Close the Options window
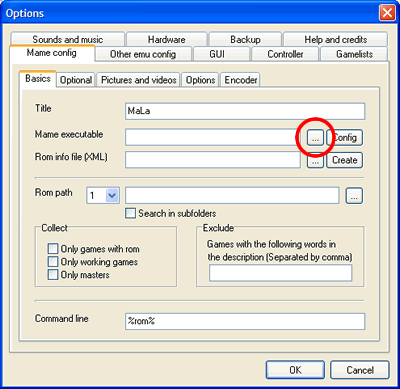 387,13
